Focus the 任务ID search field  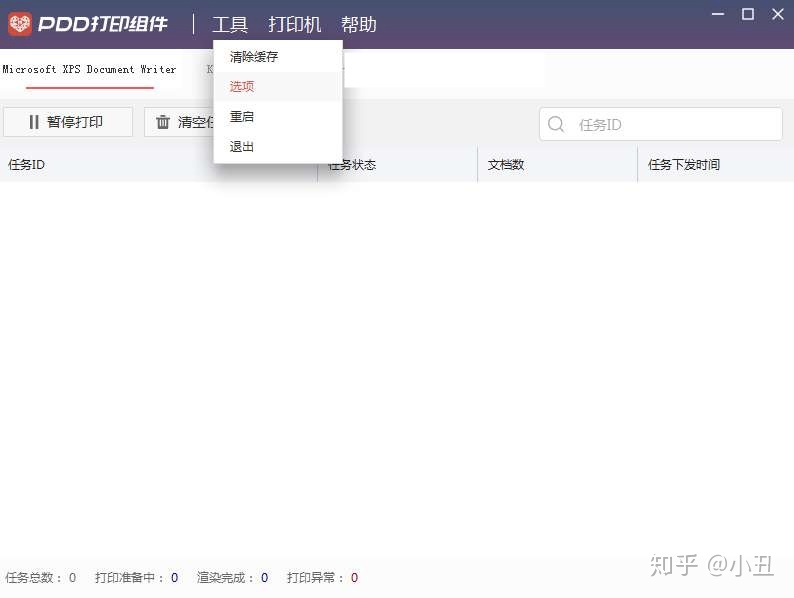pyautogui.click(x=661, y=124)
